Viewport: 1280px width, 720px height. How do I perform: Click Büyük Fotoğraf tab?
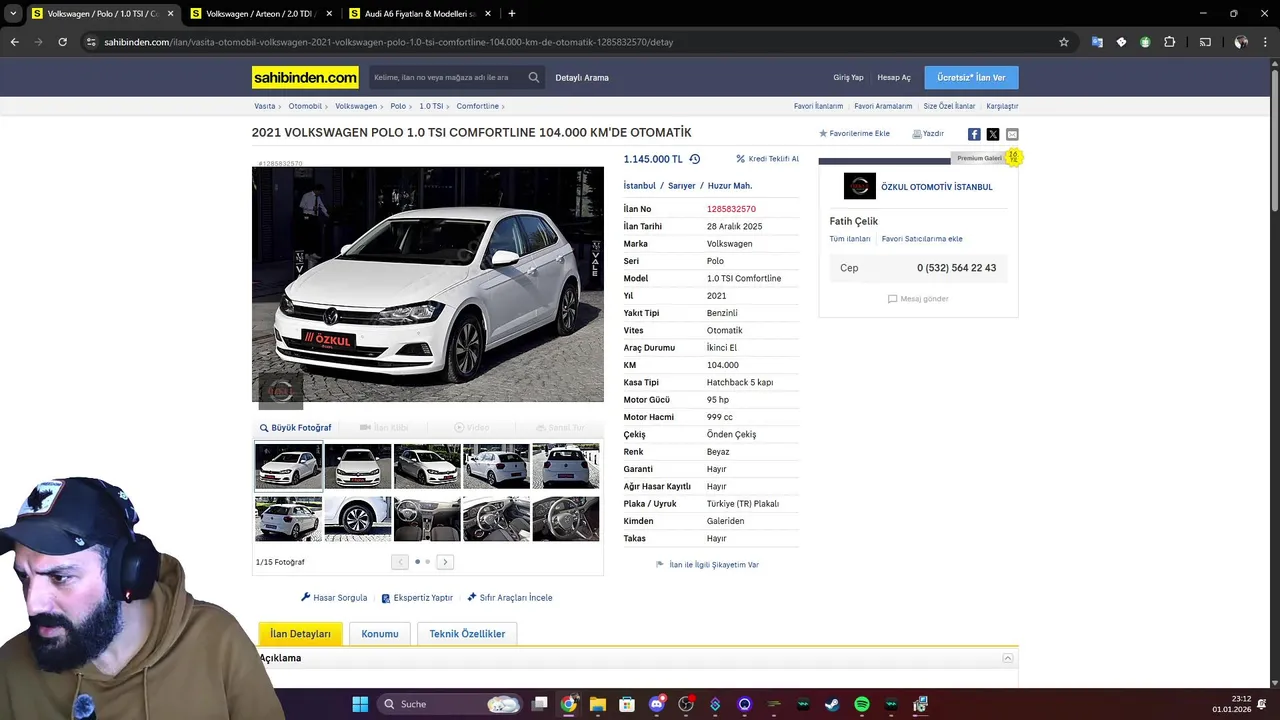295,428
